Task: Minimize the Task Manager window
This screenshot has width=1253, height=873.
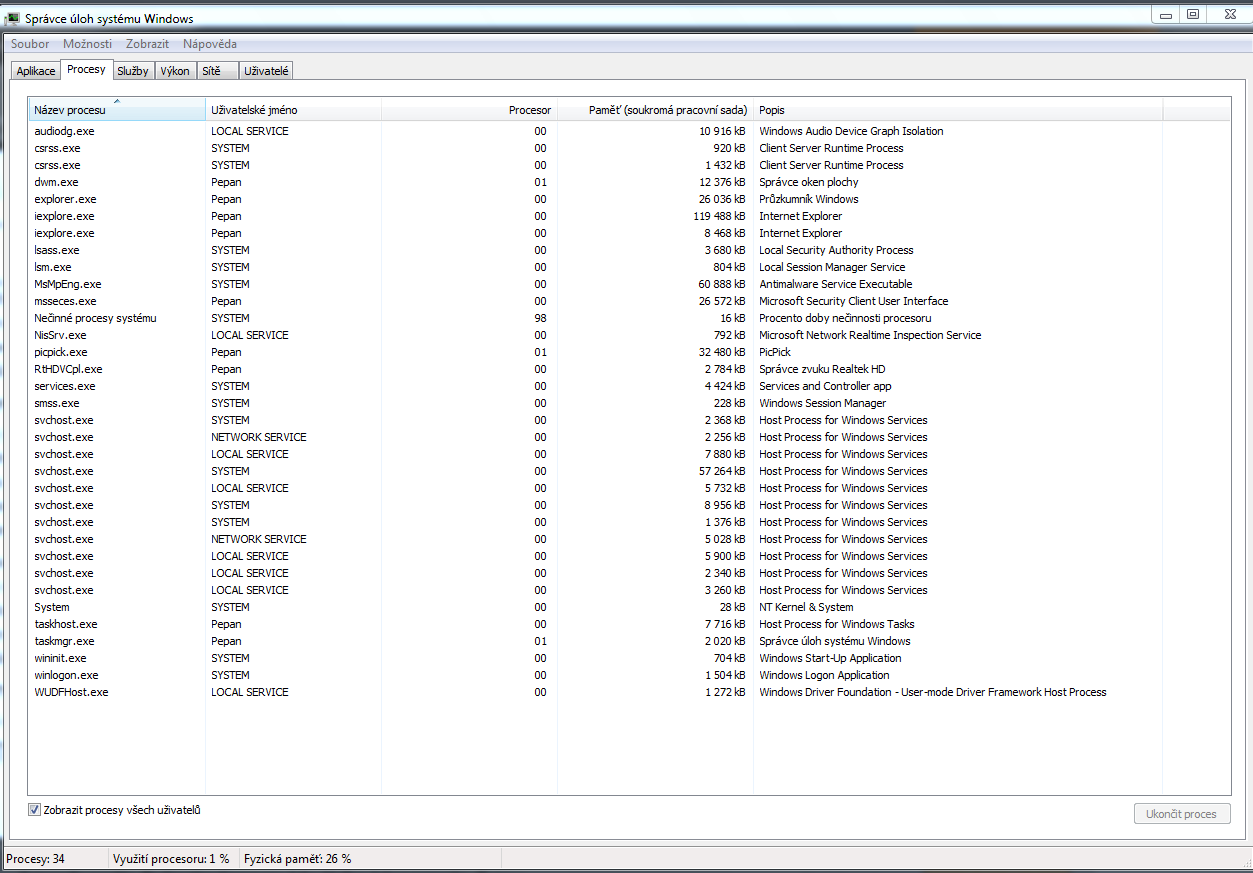Action: 1165,14
